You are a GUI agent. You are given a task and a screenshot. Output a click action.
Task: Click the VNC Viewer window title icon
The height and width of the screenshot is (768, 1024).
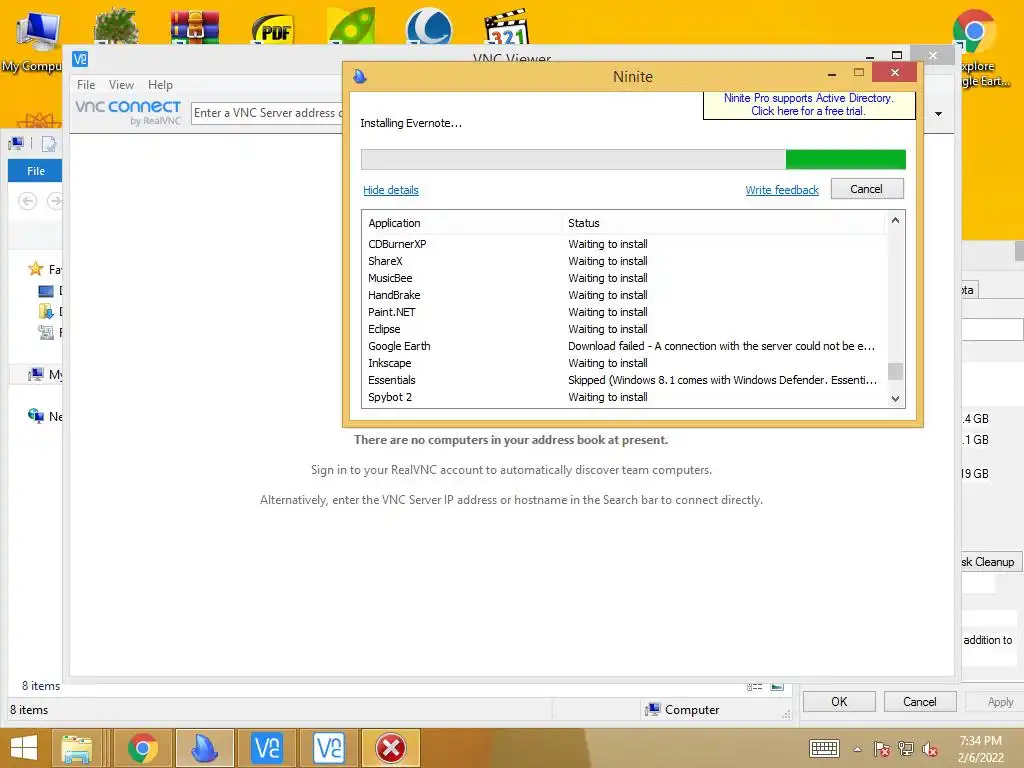(80, 59)
